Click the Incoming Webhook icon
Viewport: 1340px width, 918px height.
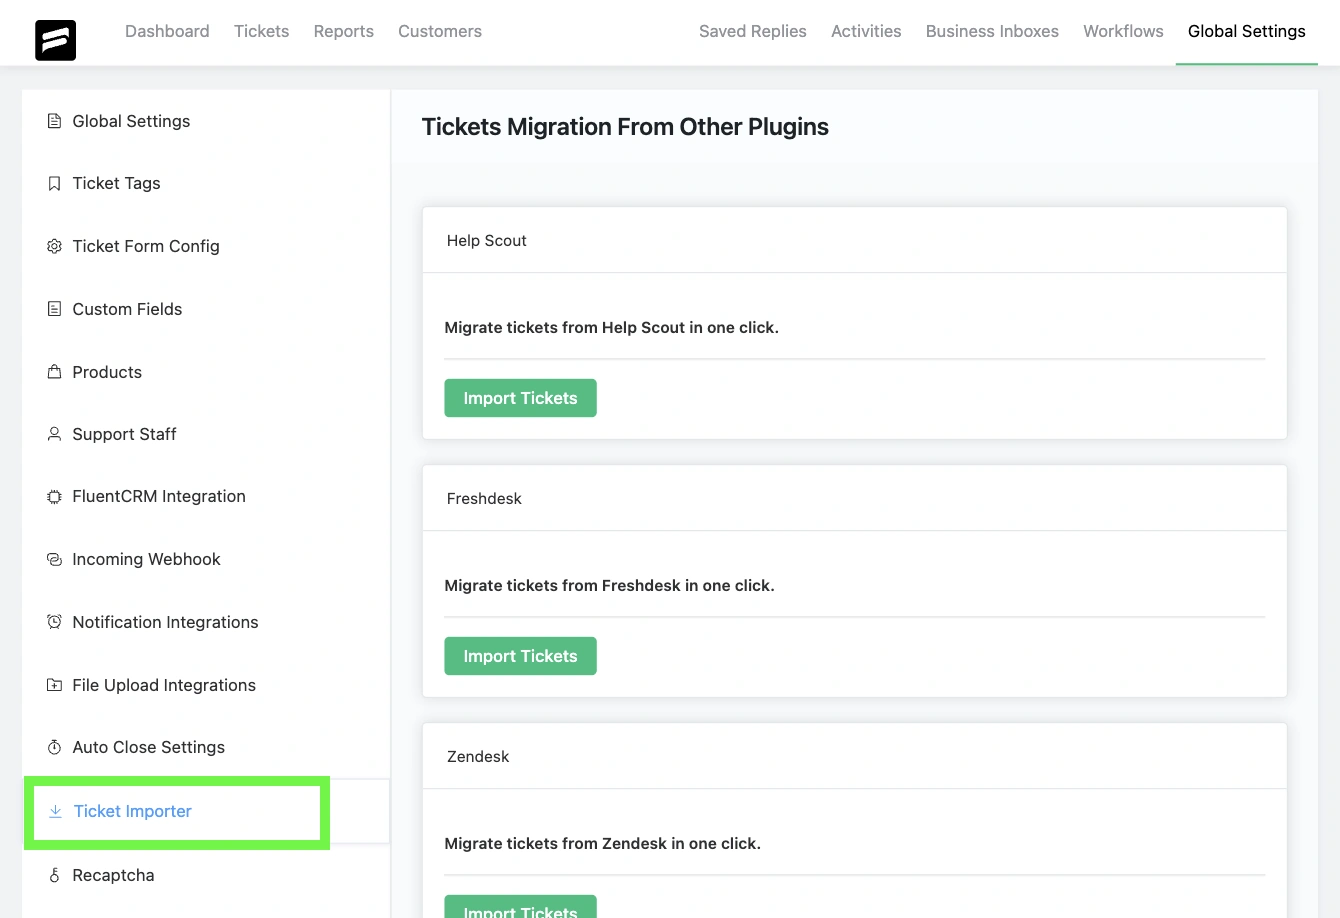[x=54, y=560]
